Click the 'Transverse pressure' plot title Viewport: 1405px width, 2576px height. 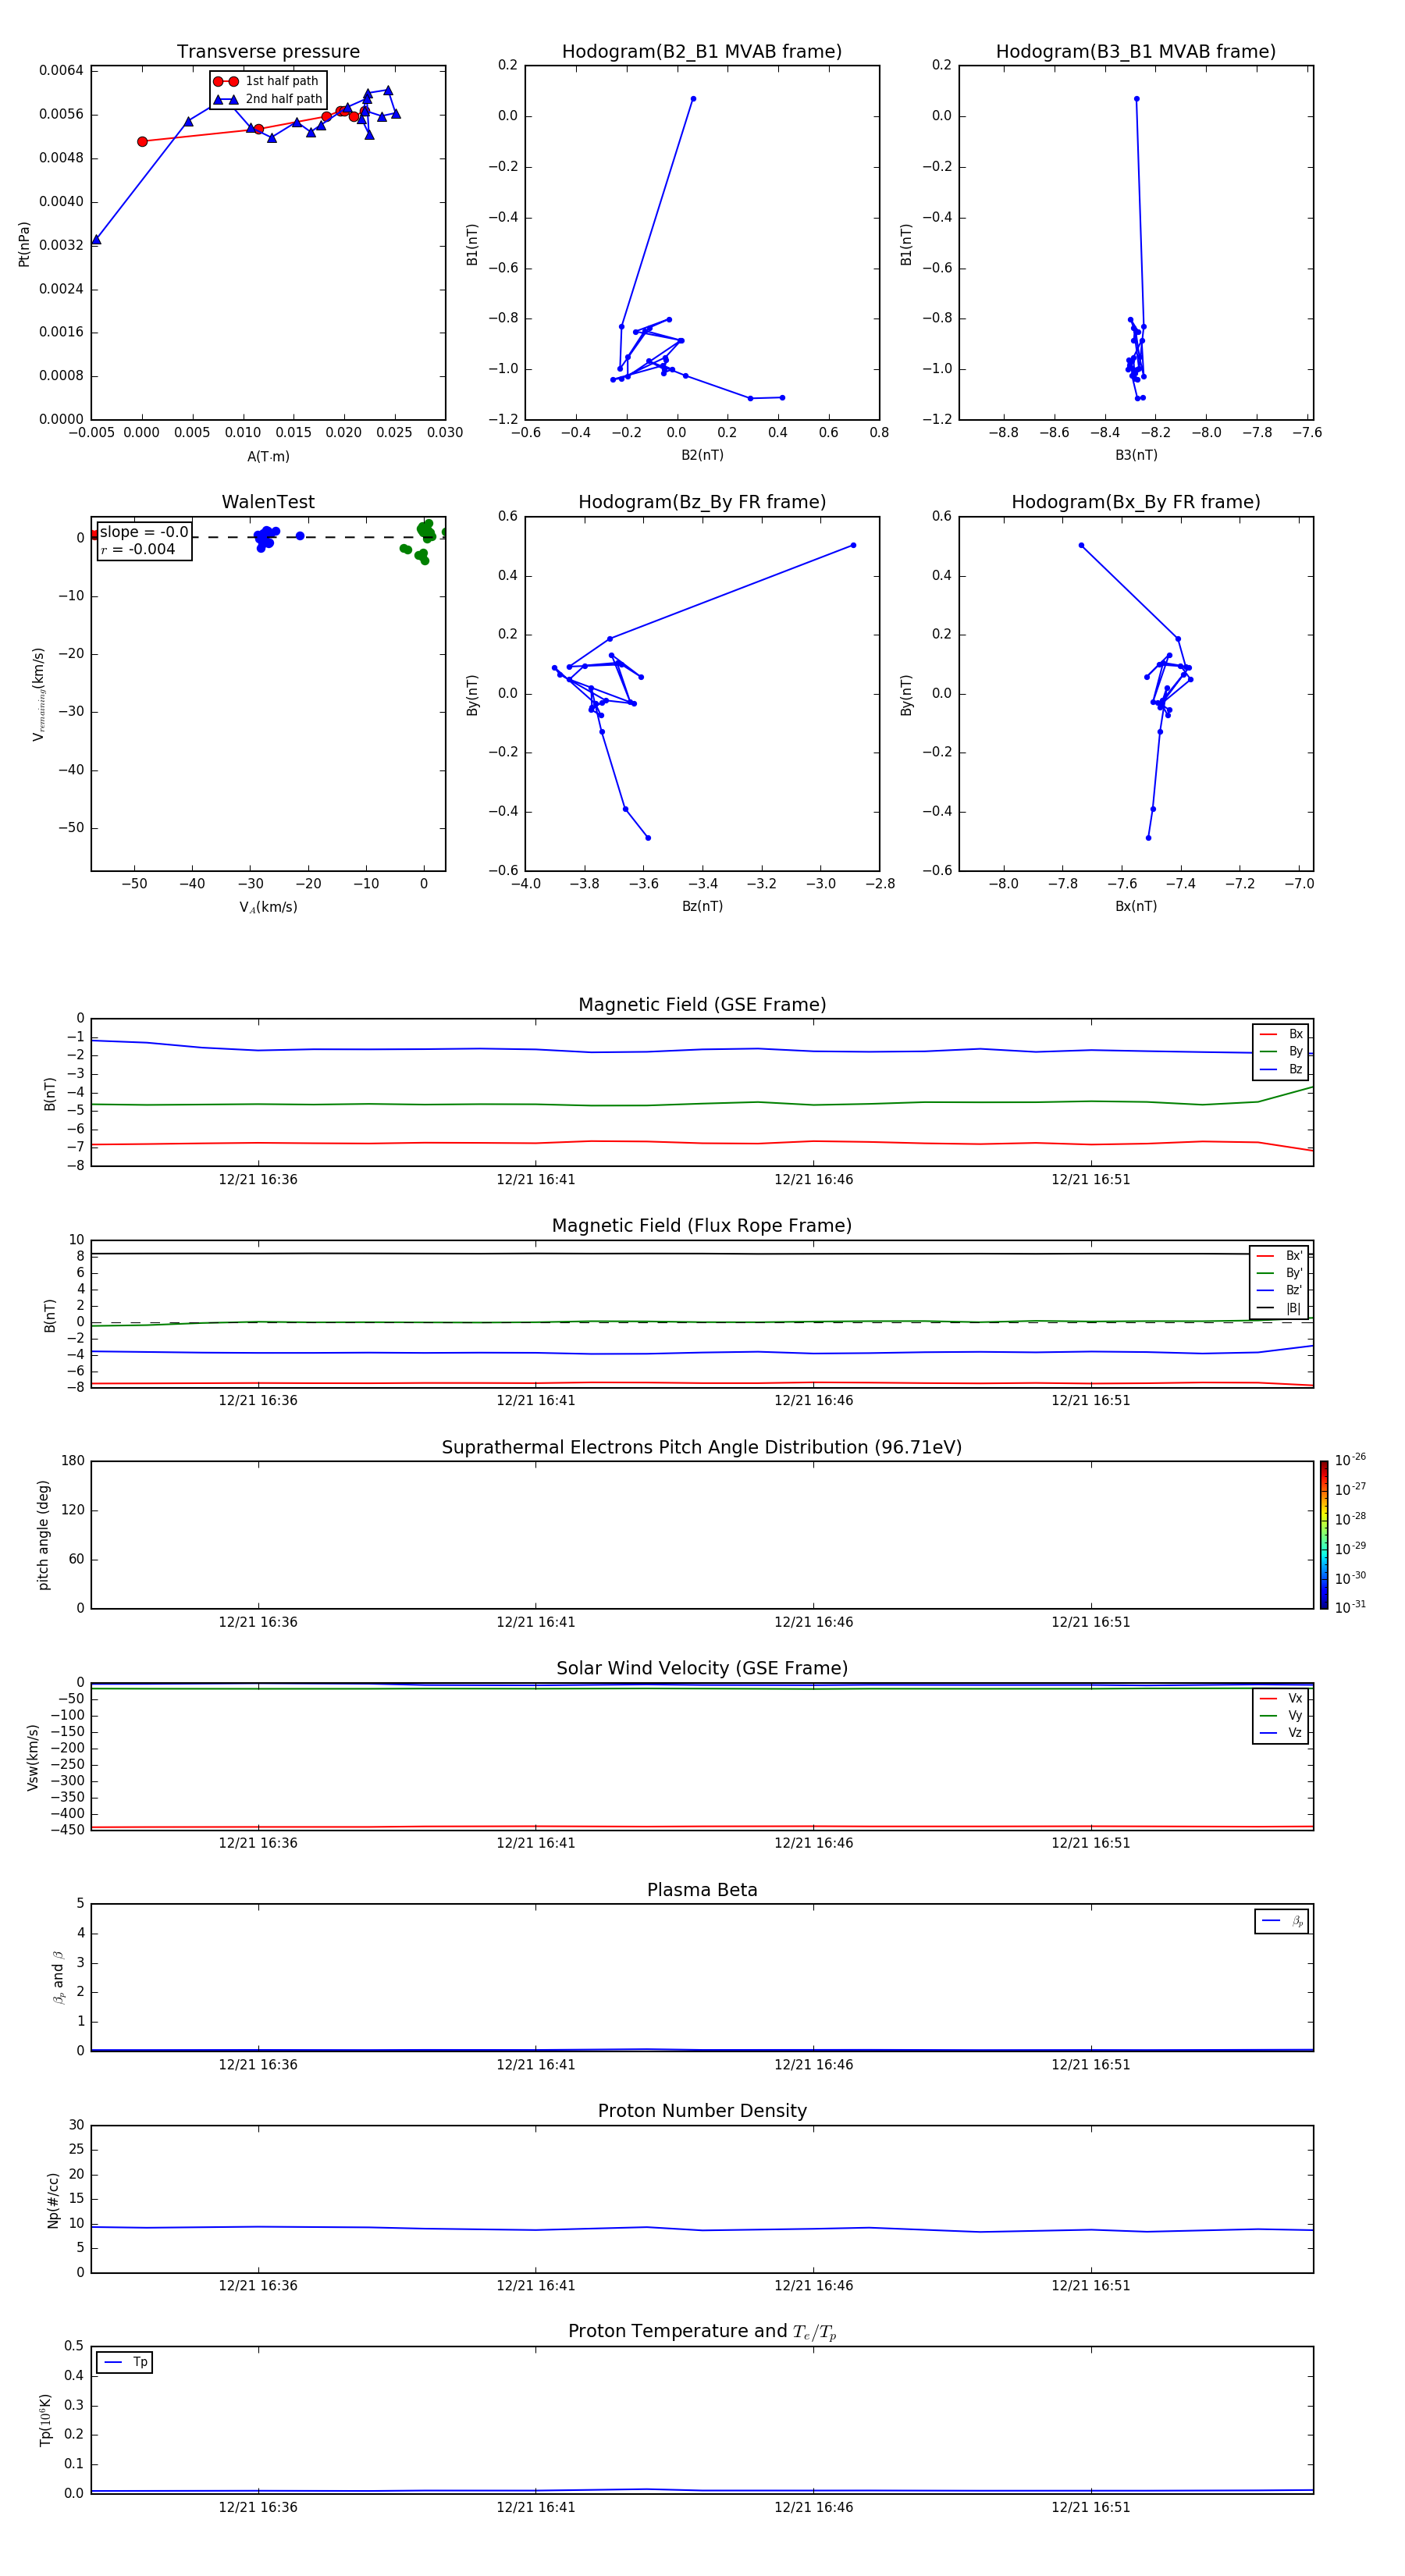[268, 52]
